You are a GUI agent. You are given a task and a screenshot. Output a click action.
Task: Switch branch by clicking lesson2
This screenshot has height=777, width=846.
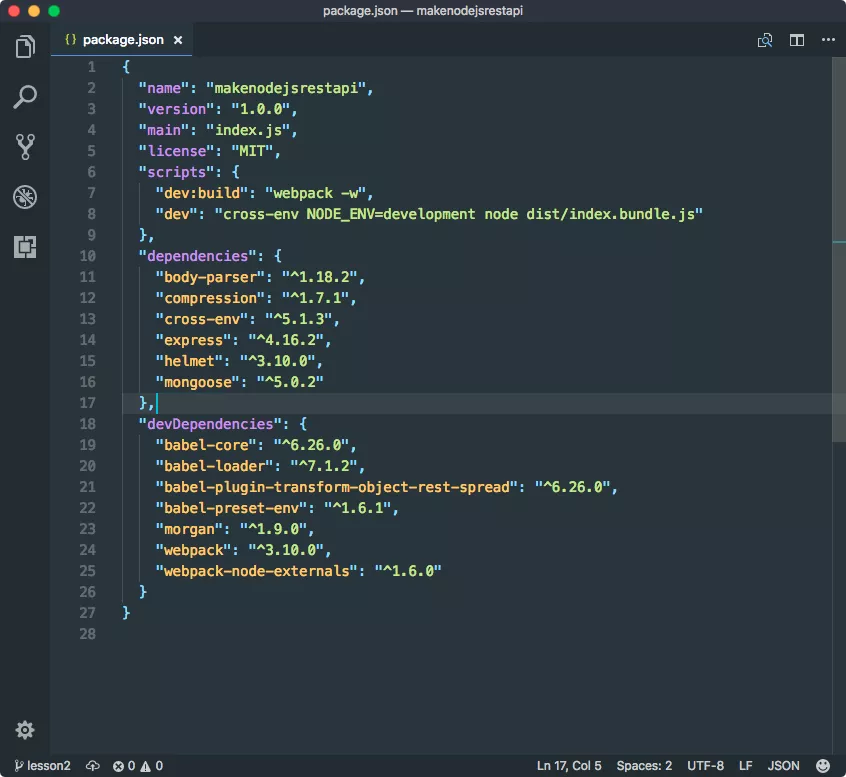(42, 766)
